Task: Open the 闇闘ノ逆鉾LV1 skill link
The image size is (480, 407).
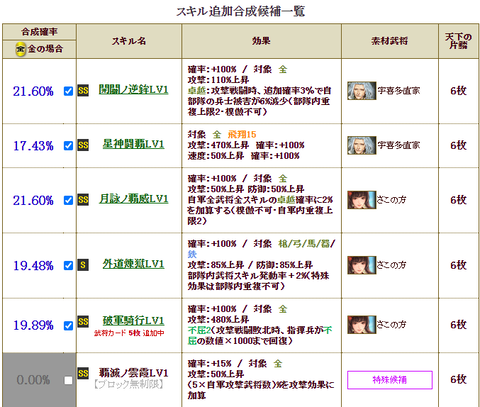Action: 133,90
